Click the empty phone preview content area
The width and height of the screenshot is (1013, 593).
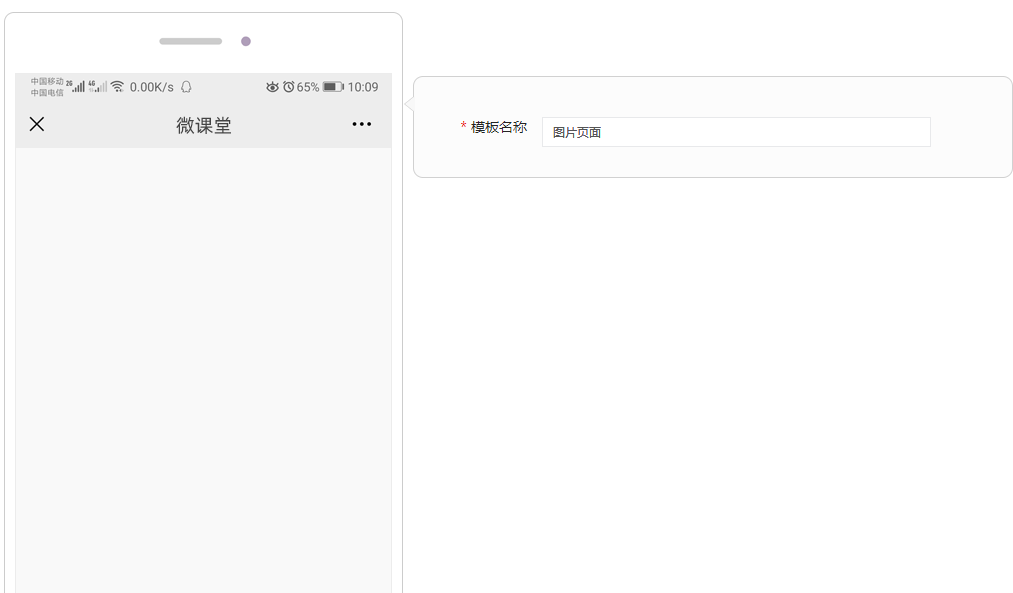click(204, 369)
